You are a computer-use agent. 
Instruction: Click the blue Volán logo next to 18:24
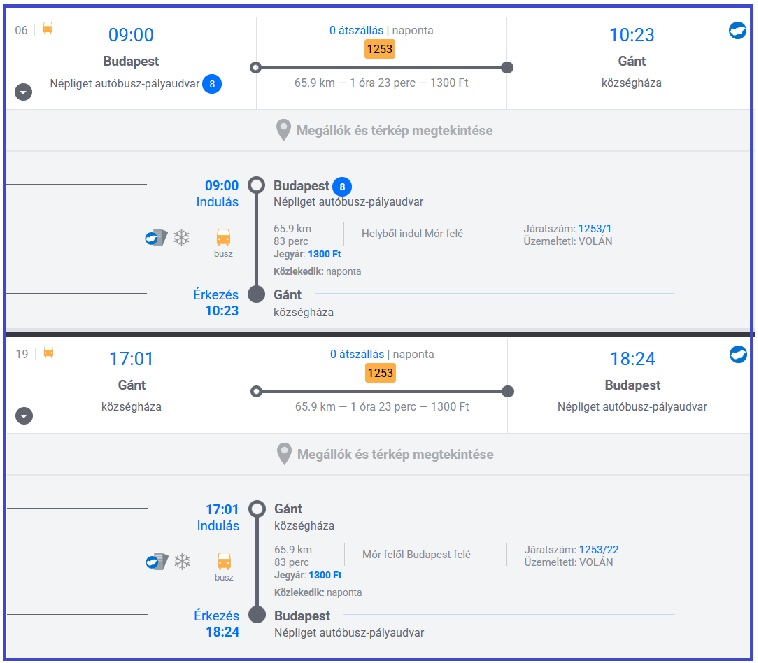pos(738,354)
